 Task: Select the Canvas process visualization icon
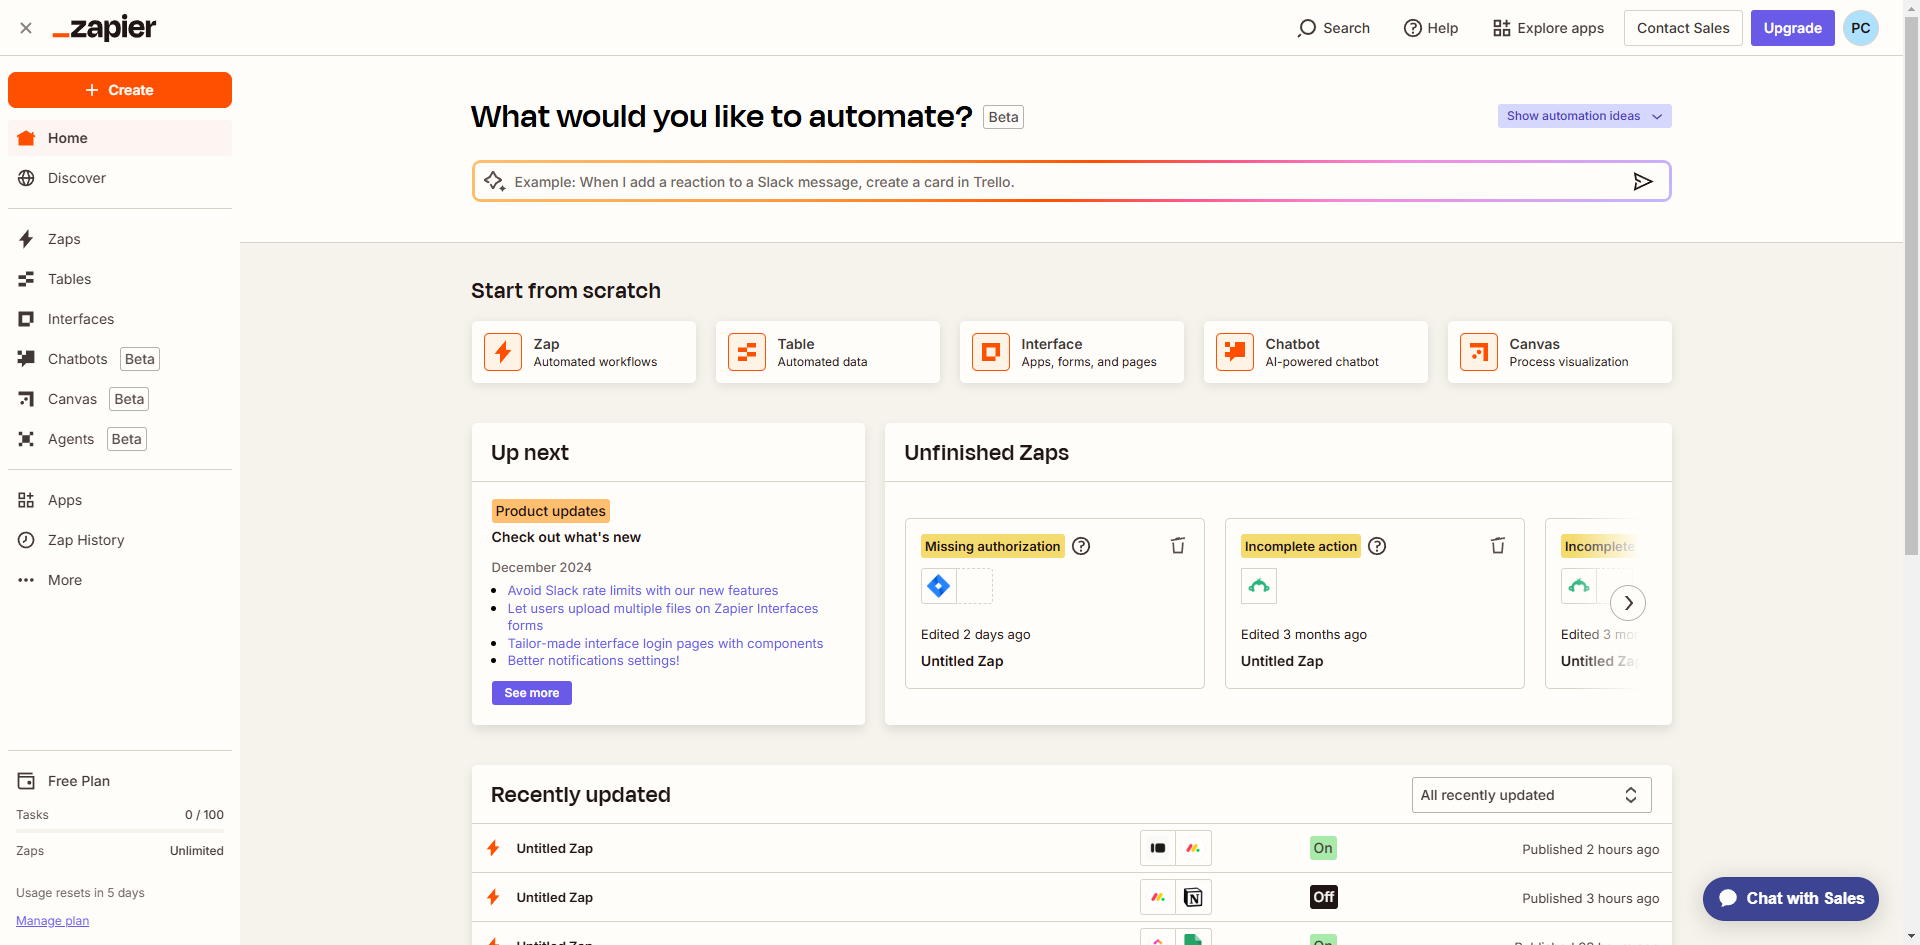point(1479,352)
